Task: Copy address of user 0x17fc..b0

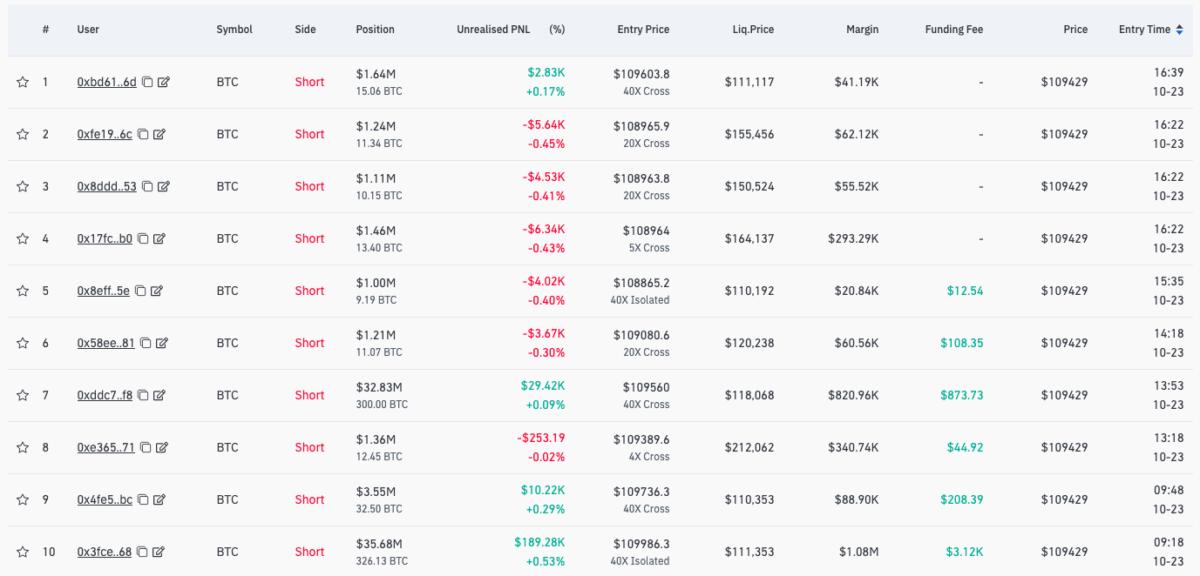Action: [x=143, y=238]
